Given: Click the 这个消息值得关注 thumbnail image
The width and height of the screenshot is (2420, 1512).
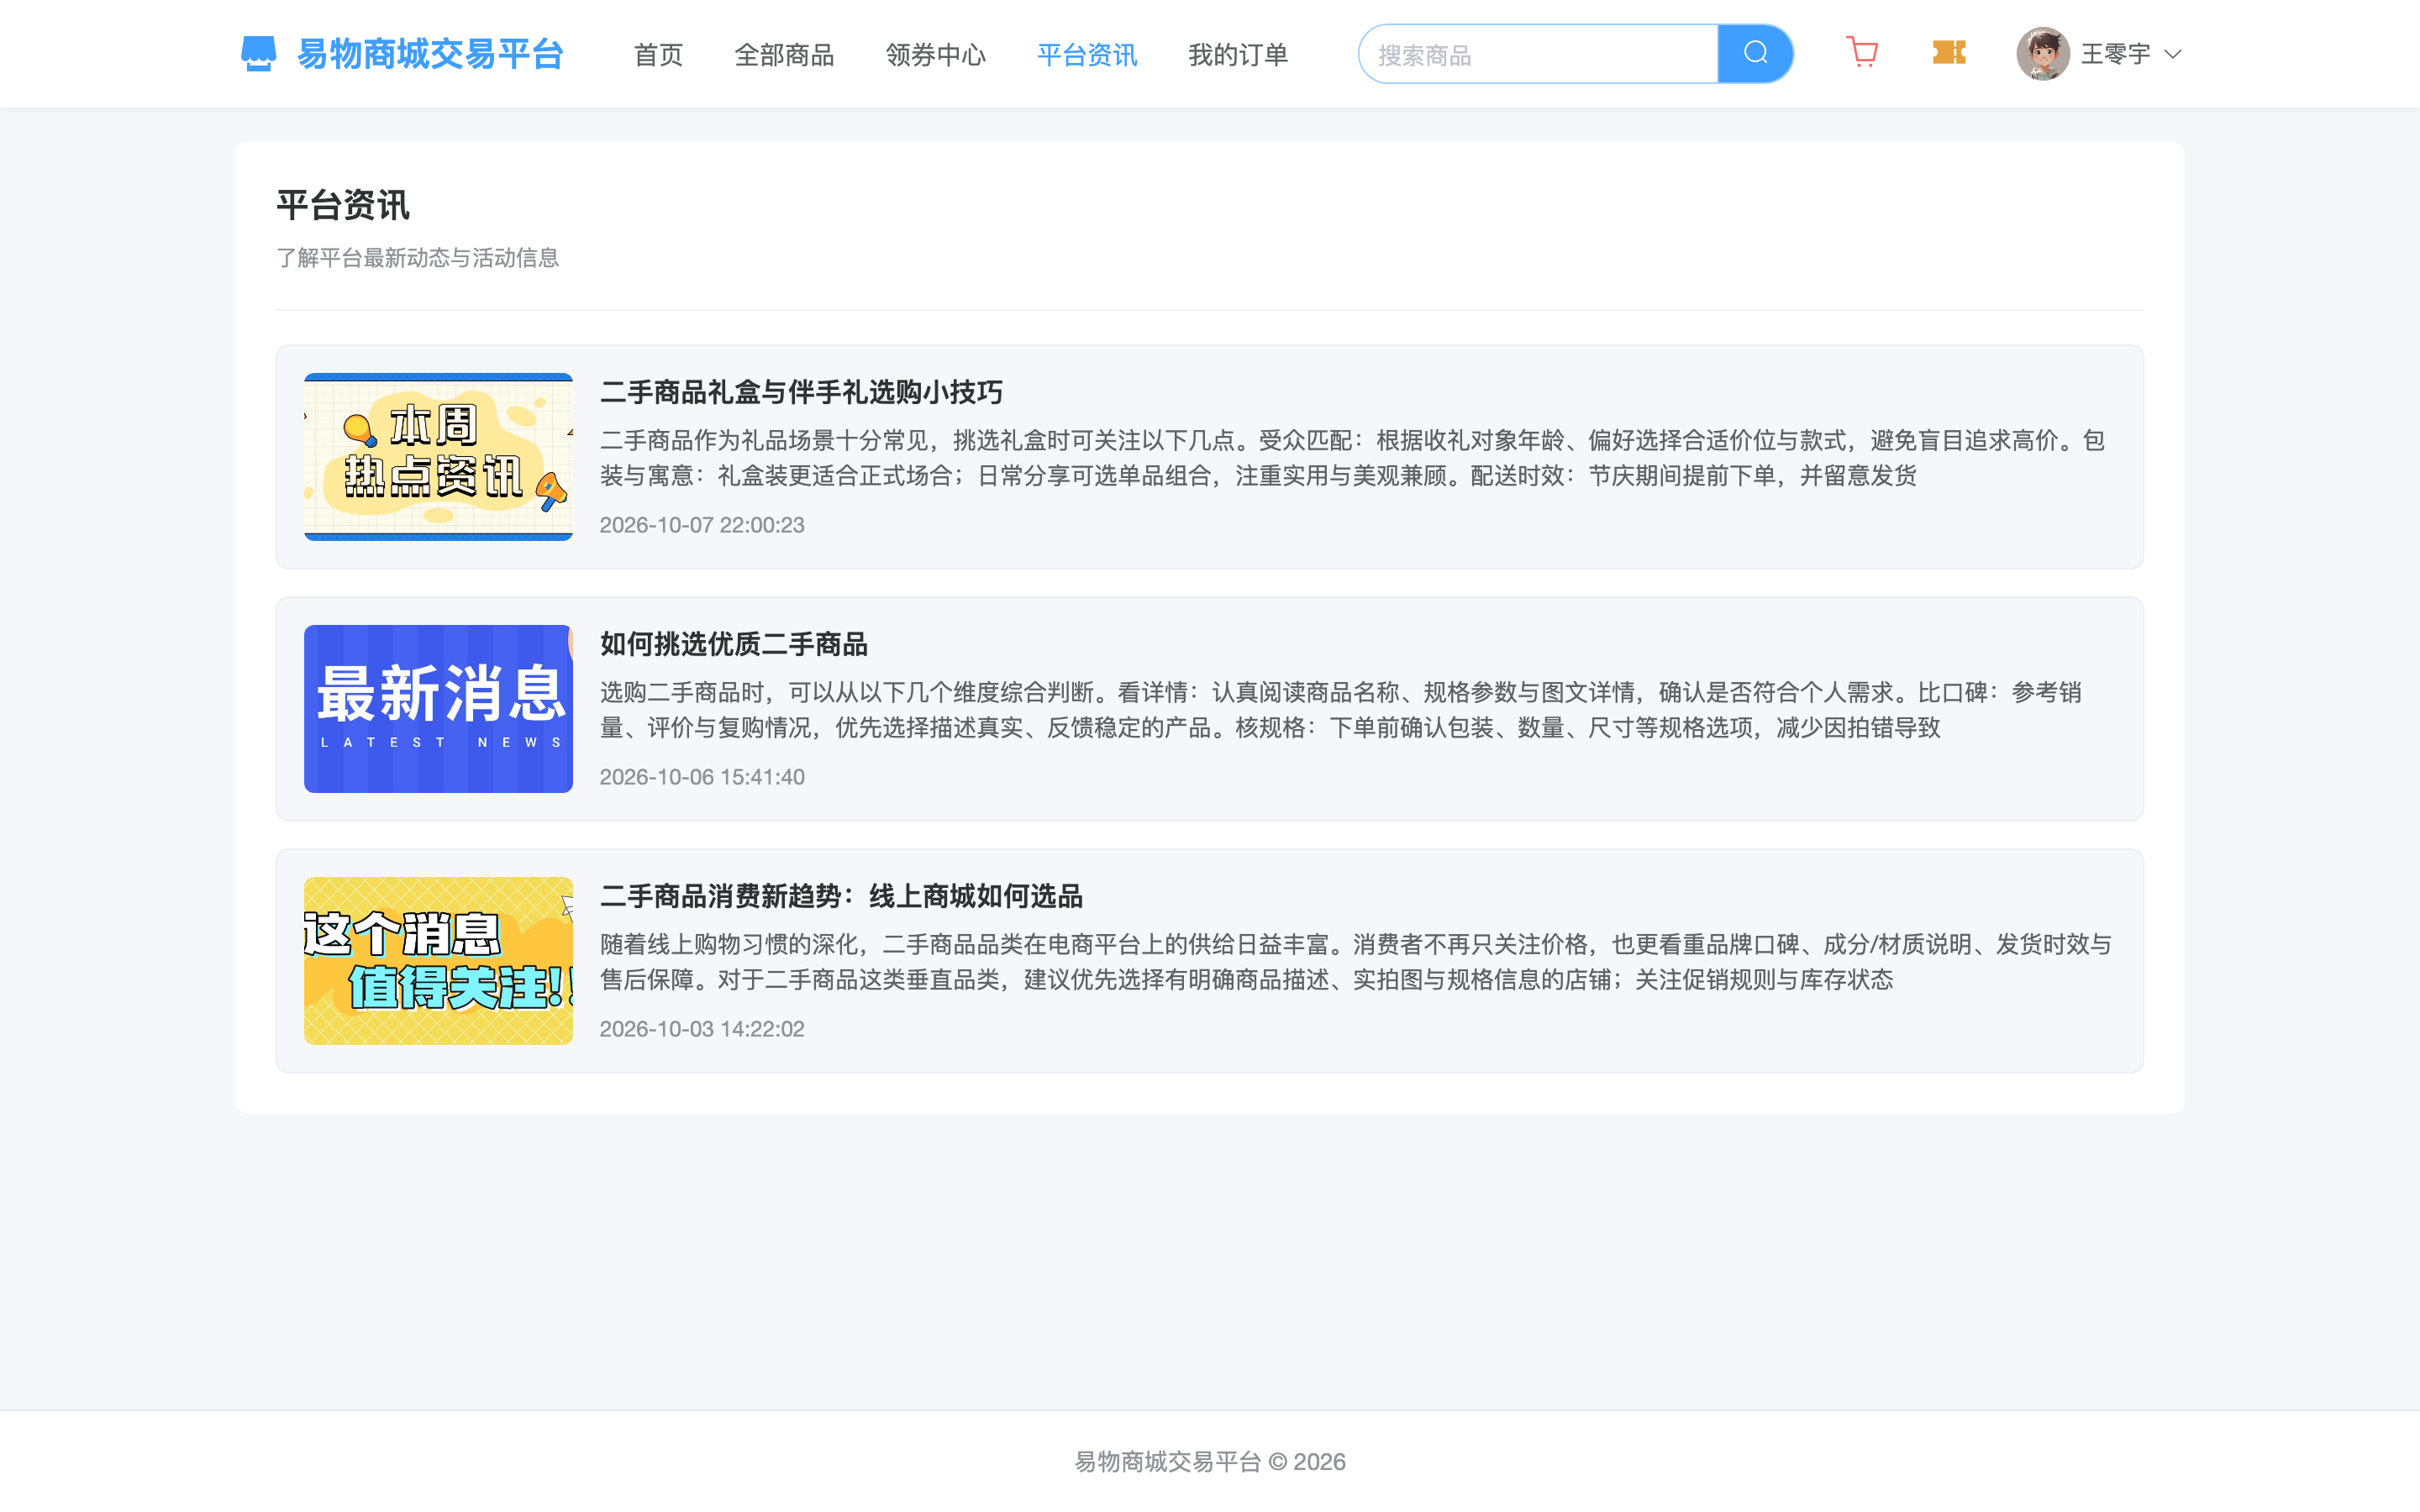Looking at the screenshot, I should click(x=438, y=961).
